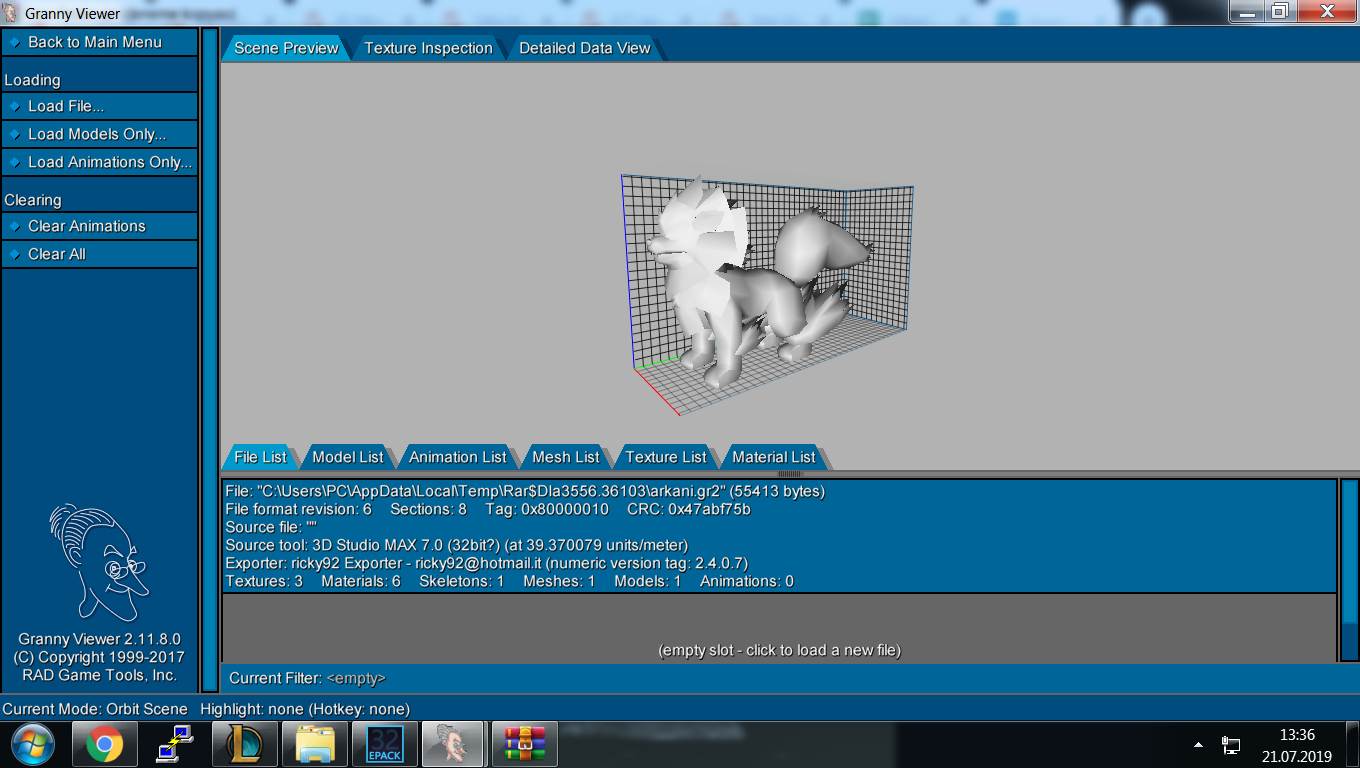
Task: Switch to the Model List tab
Action: click(x=348, y=457)
